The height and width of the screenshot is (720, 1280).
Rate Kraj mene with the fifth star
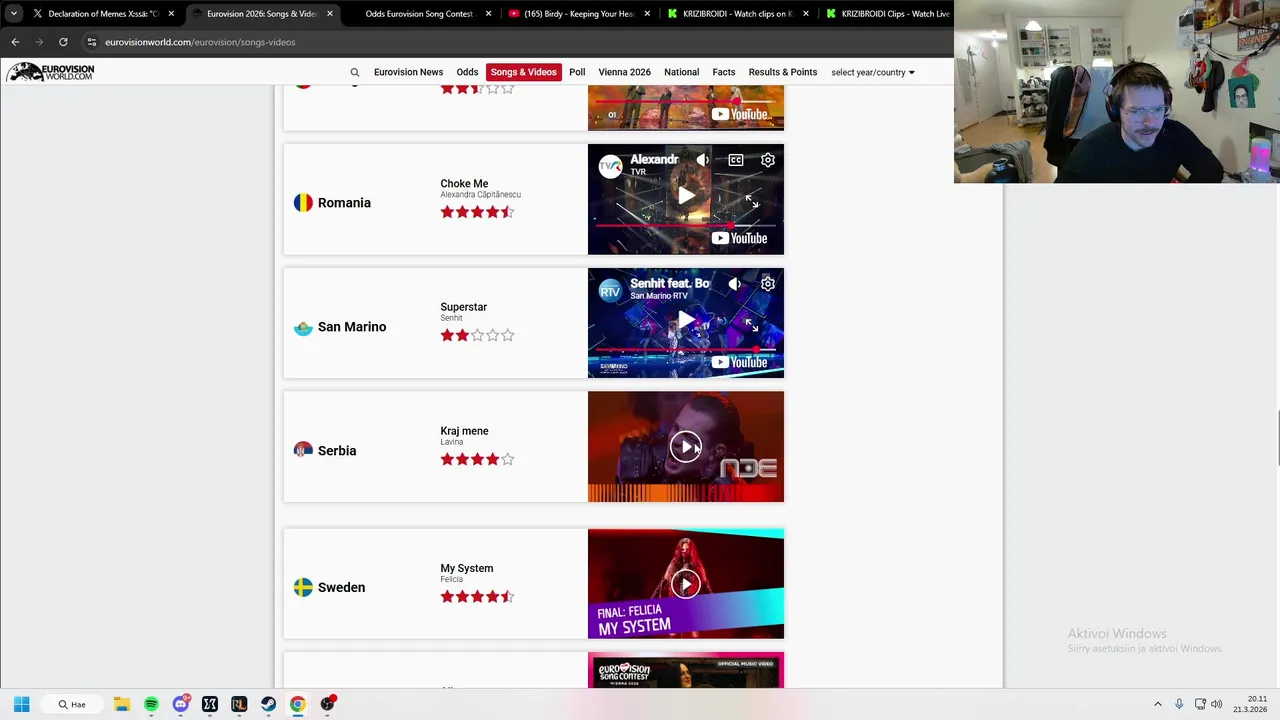tap(507, 459)
